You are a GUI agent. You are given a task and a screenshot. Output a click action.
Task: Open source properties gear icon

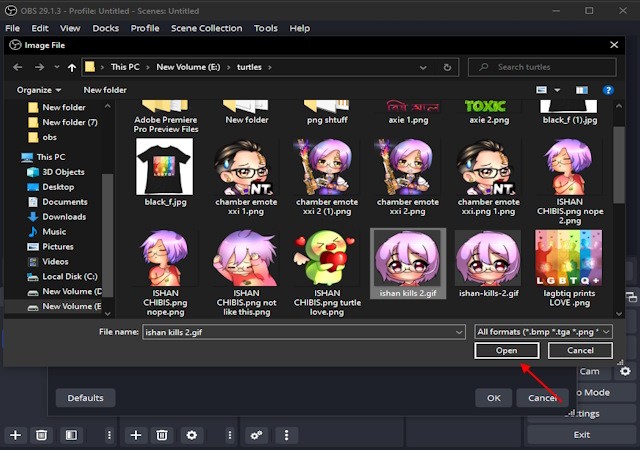coord(191,435)
